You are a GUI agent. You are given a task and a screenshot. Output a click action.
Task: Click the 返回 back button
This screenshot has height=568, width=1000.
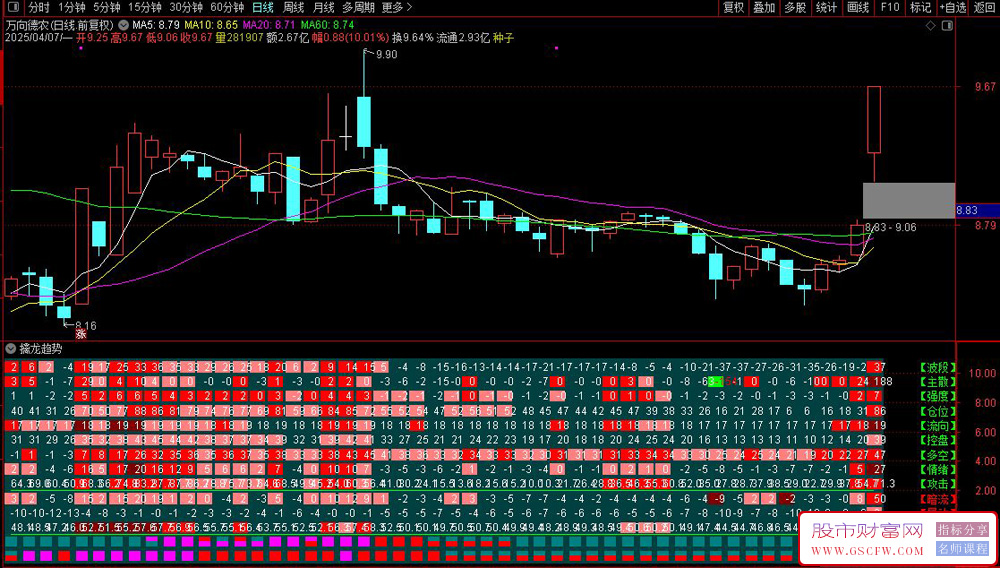click(985, 8)
